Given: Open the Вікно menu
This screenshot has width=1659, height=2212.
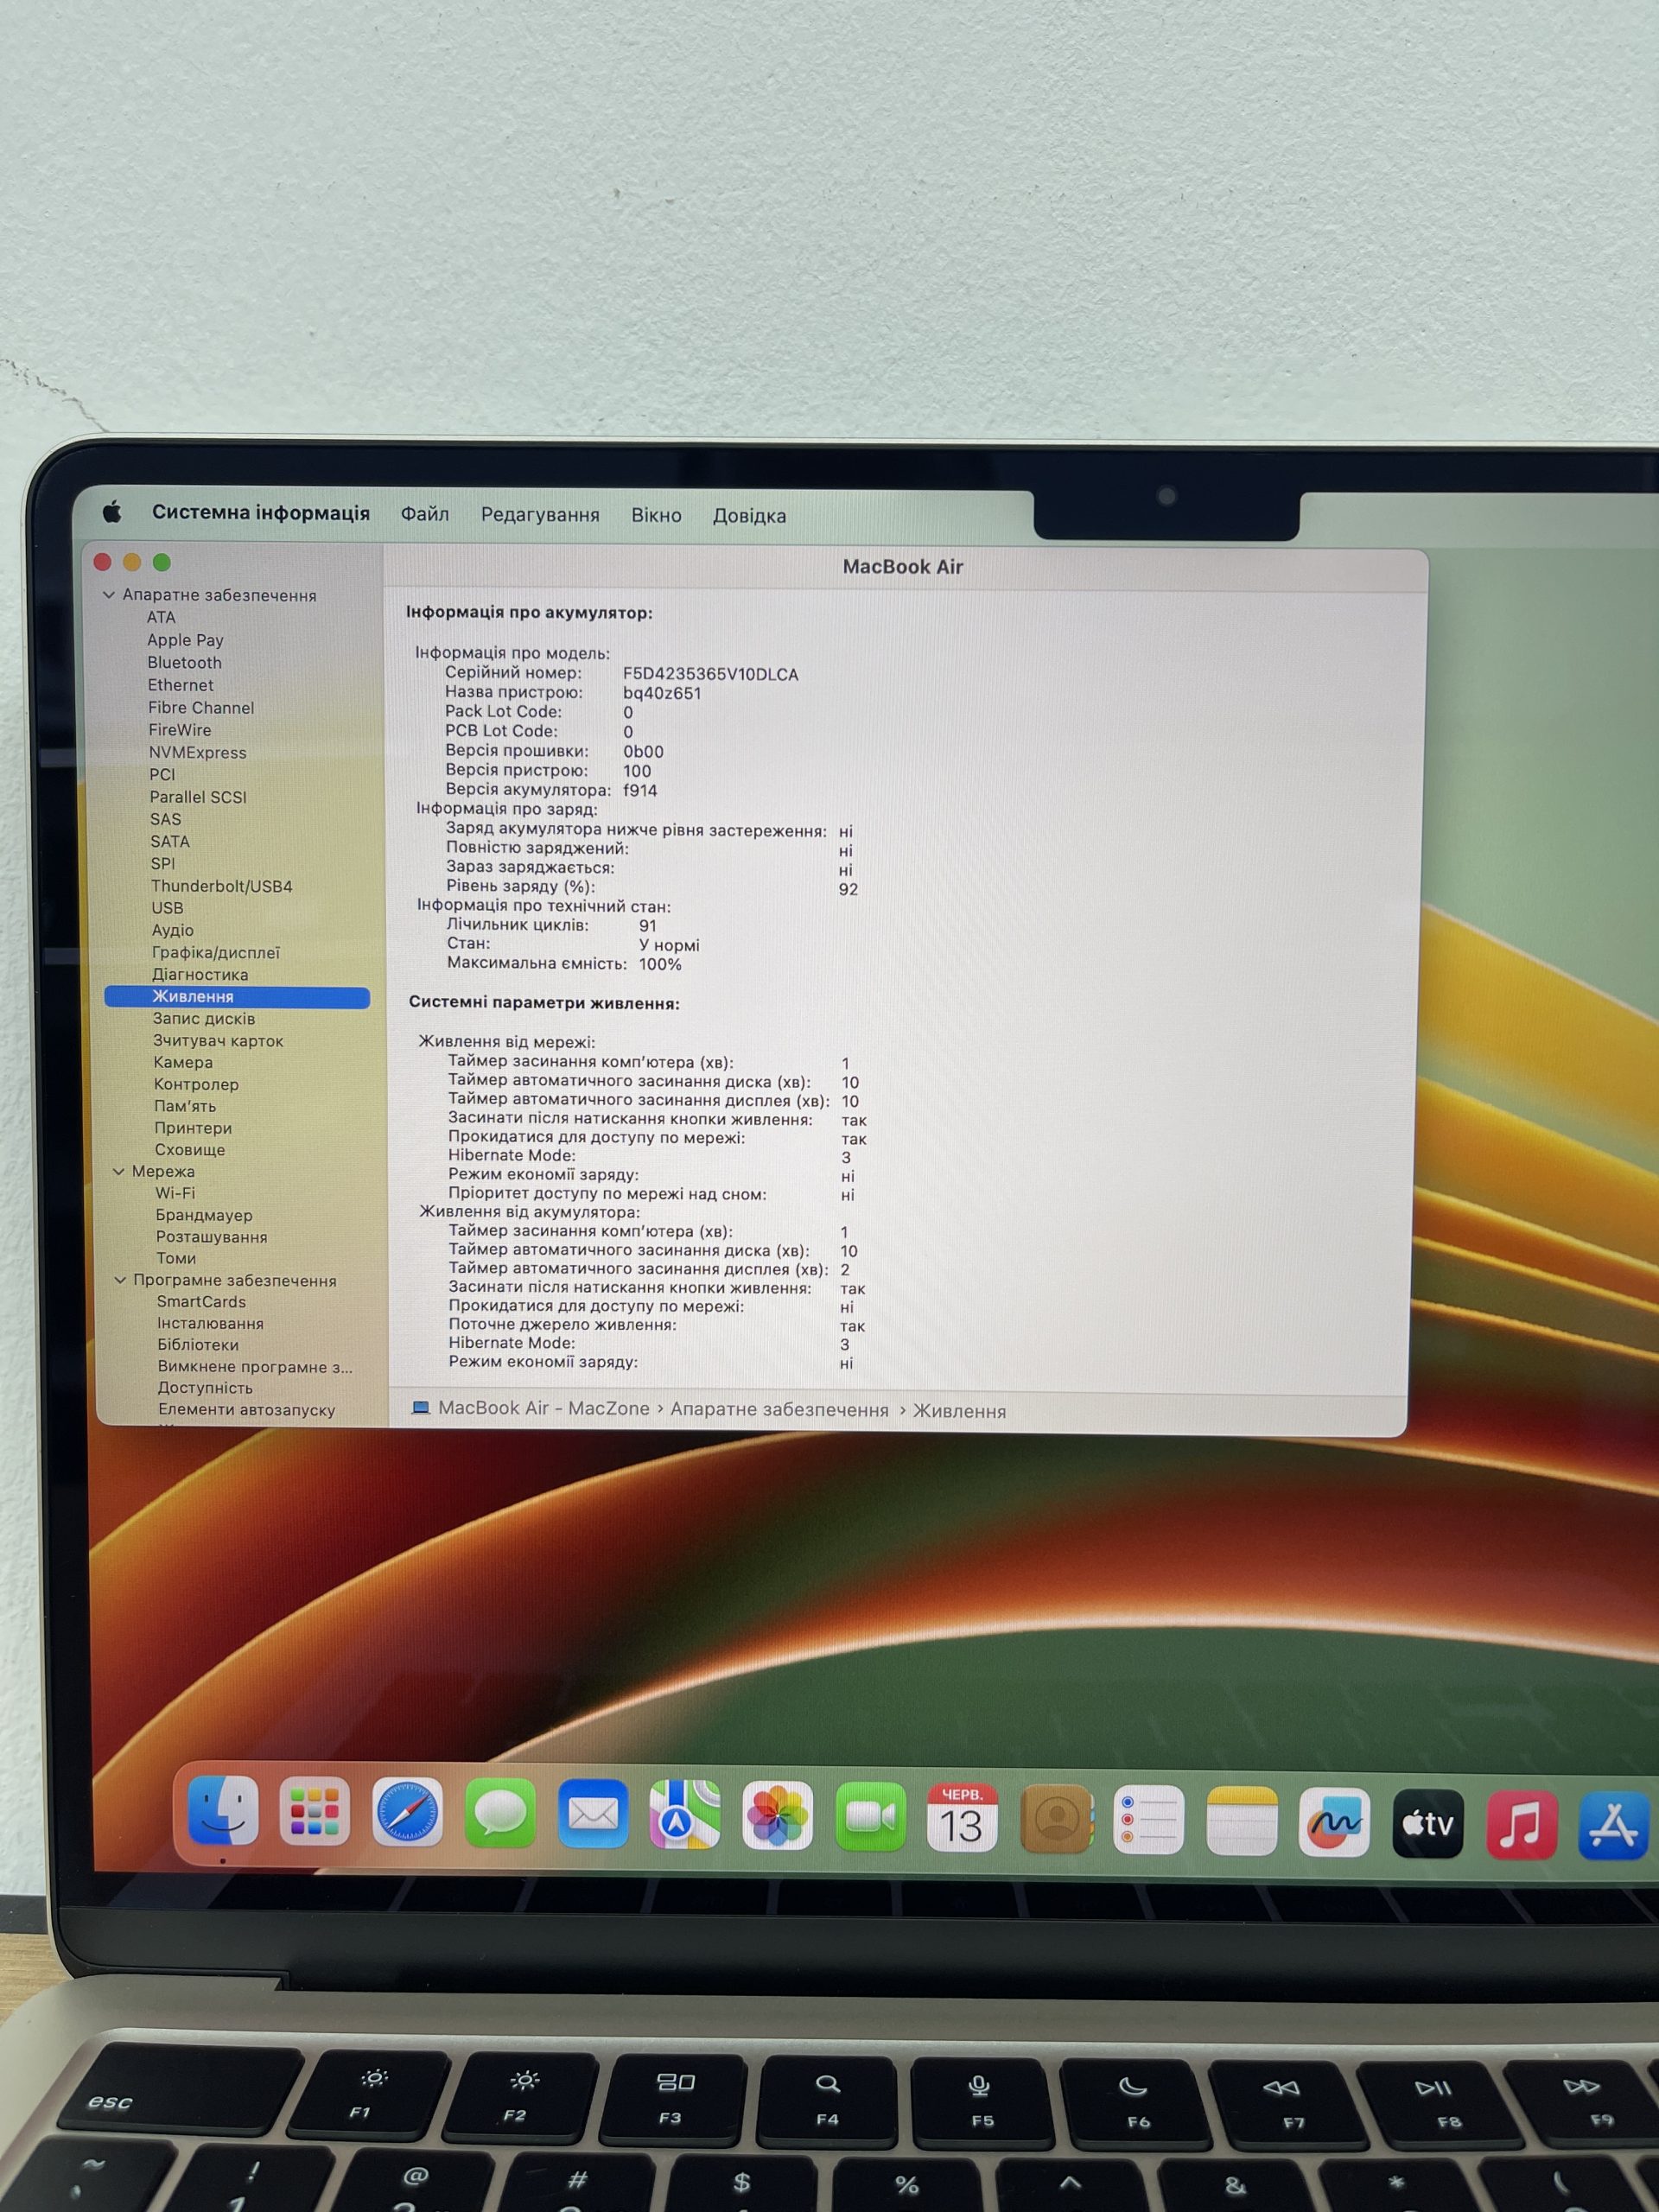Looking at the screenshot, I should [656, 515].
